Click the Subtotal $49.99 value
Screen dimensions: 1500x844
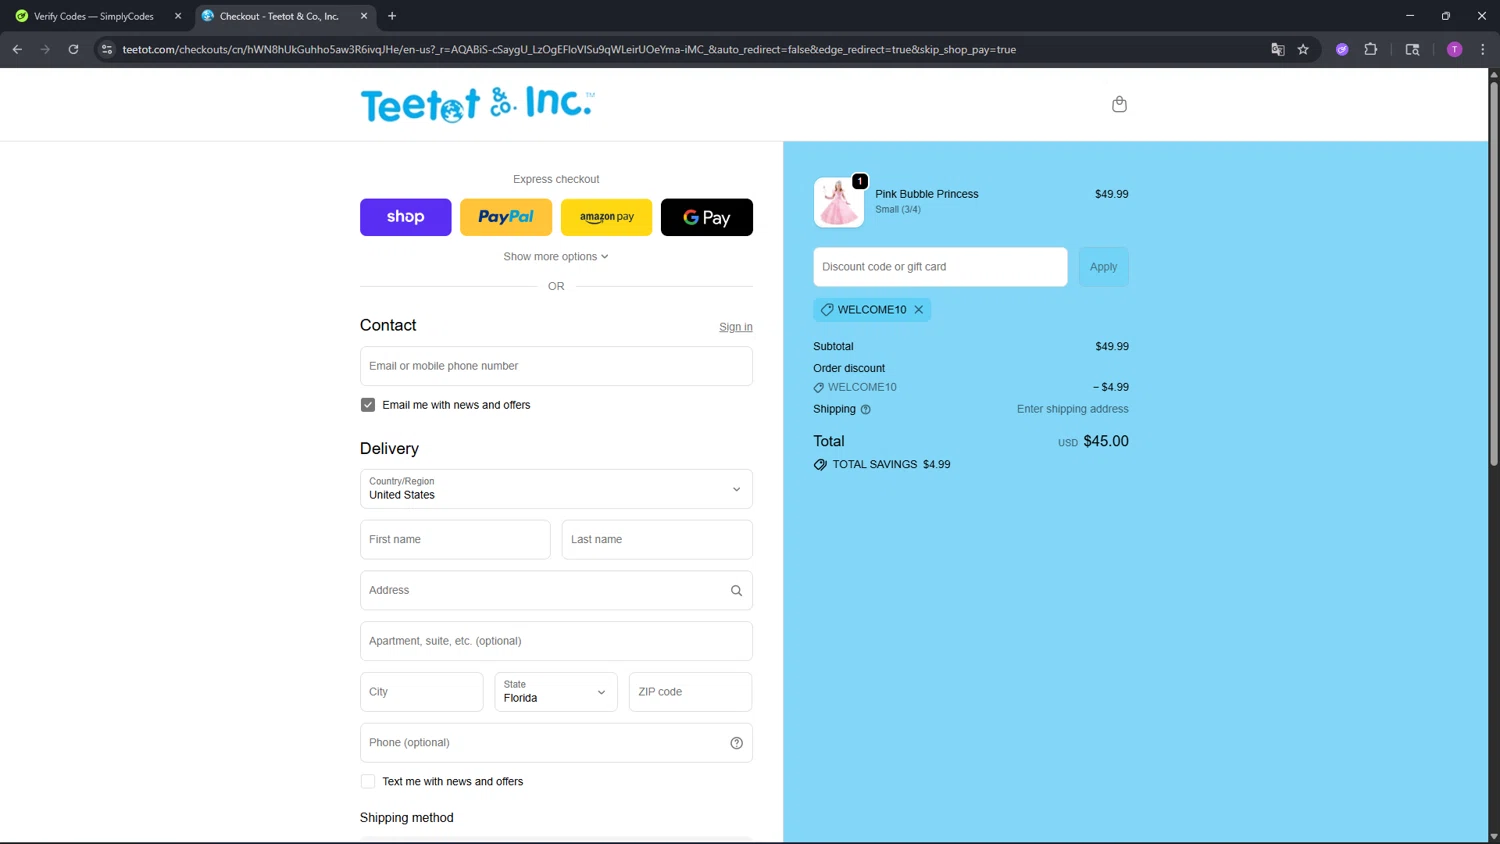tap(1112, 347)
